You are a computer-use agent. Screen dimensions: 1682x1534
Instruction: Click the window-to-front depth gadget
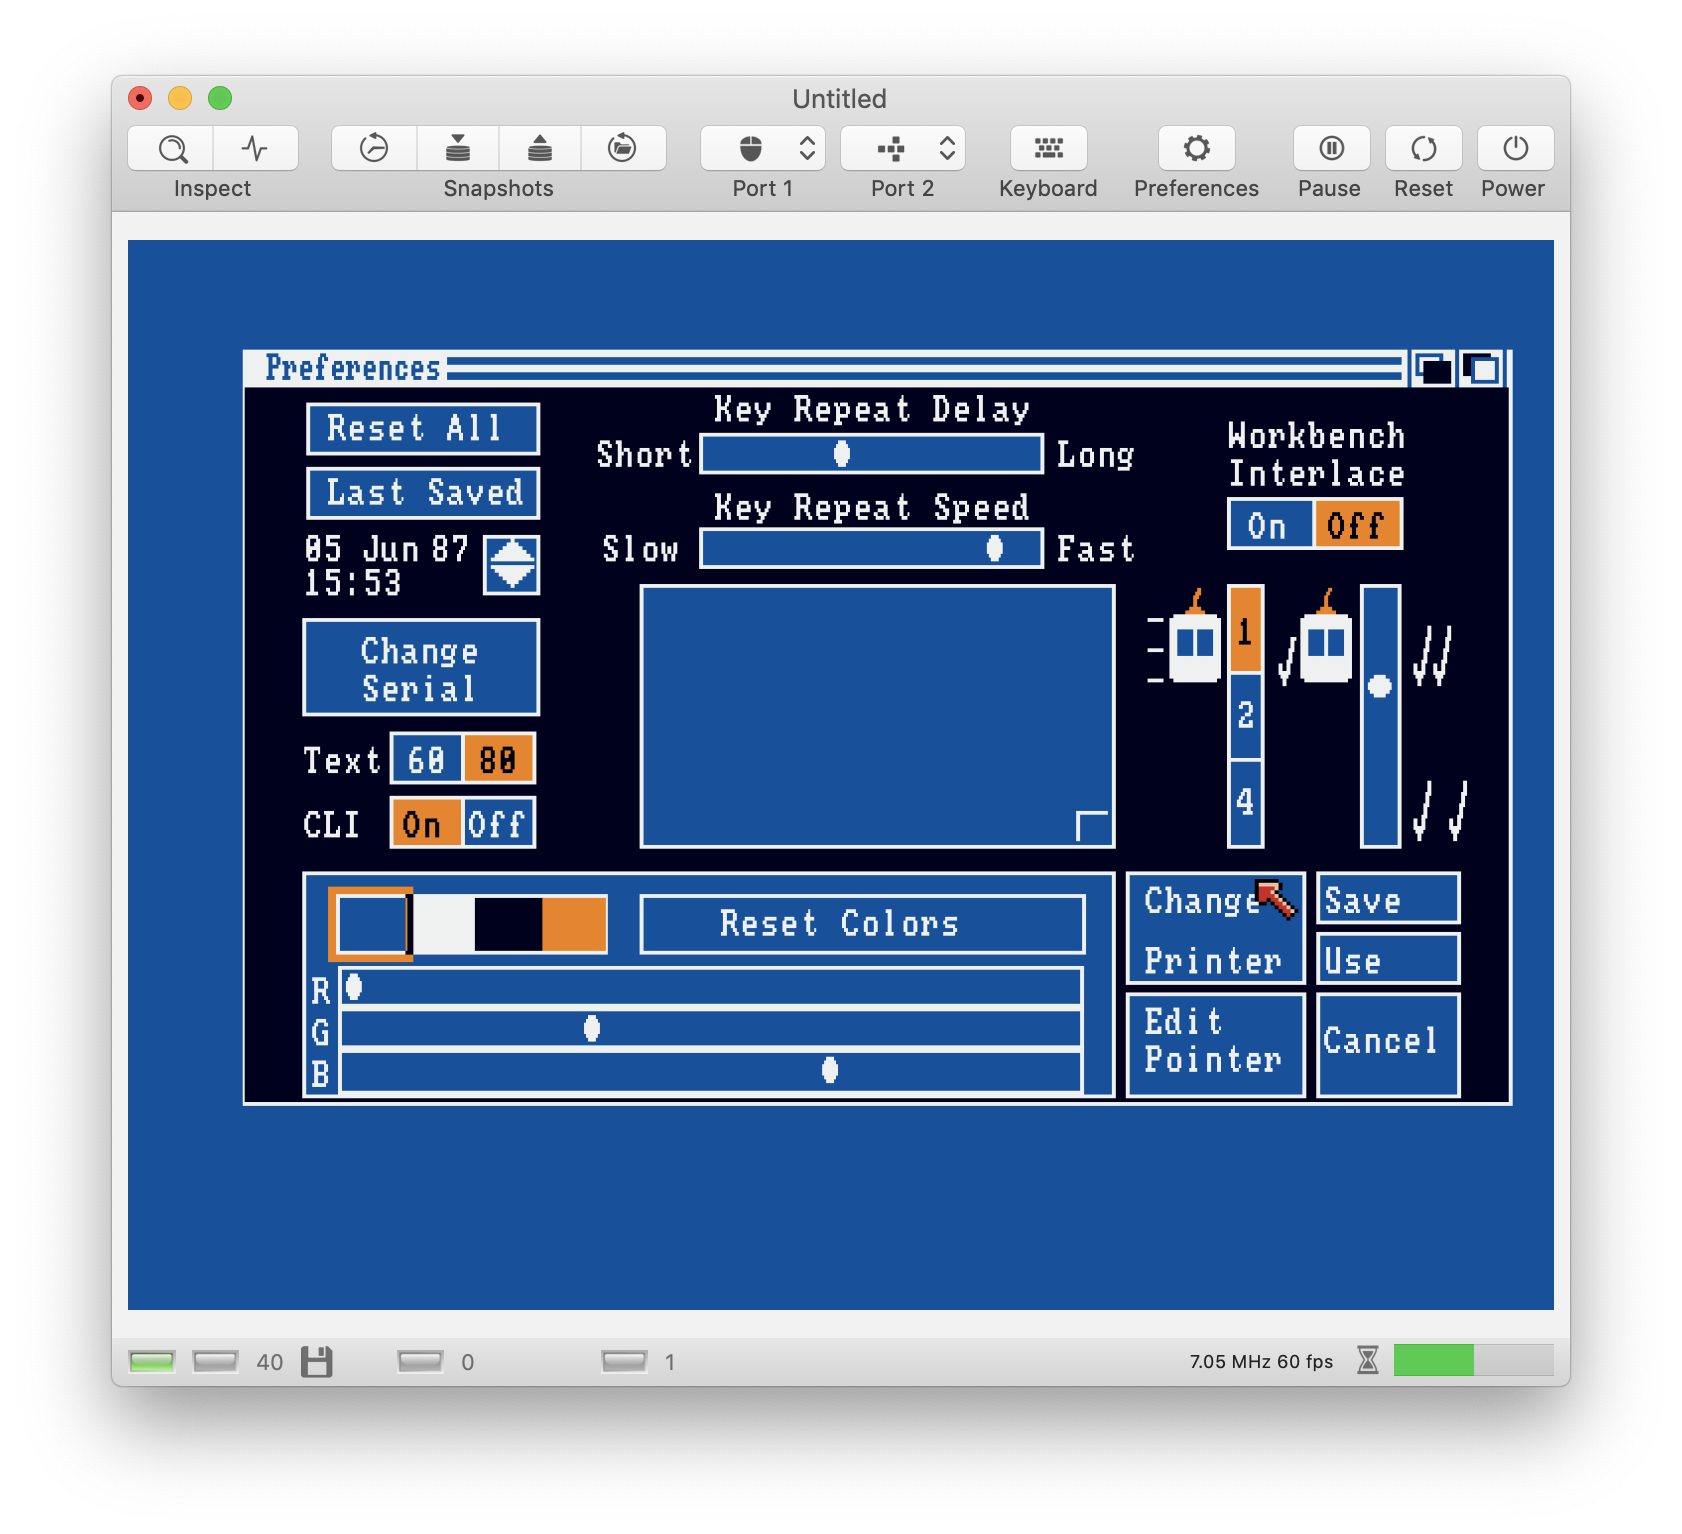[1481, 369]
